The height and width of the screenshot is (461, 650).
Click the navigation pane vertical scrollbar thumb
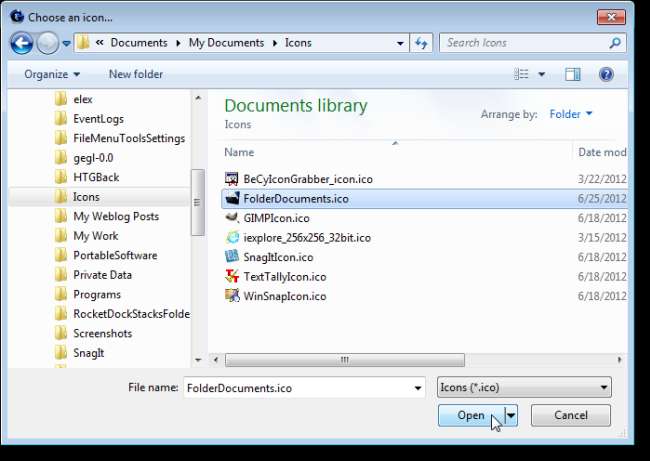(198, 202)
